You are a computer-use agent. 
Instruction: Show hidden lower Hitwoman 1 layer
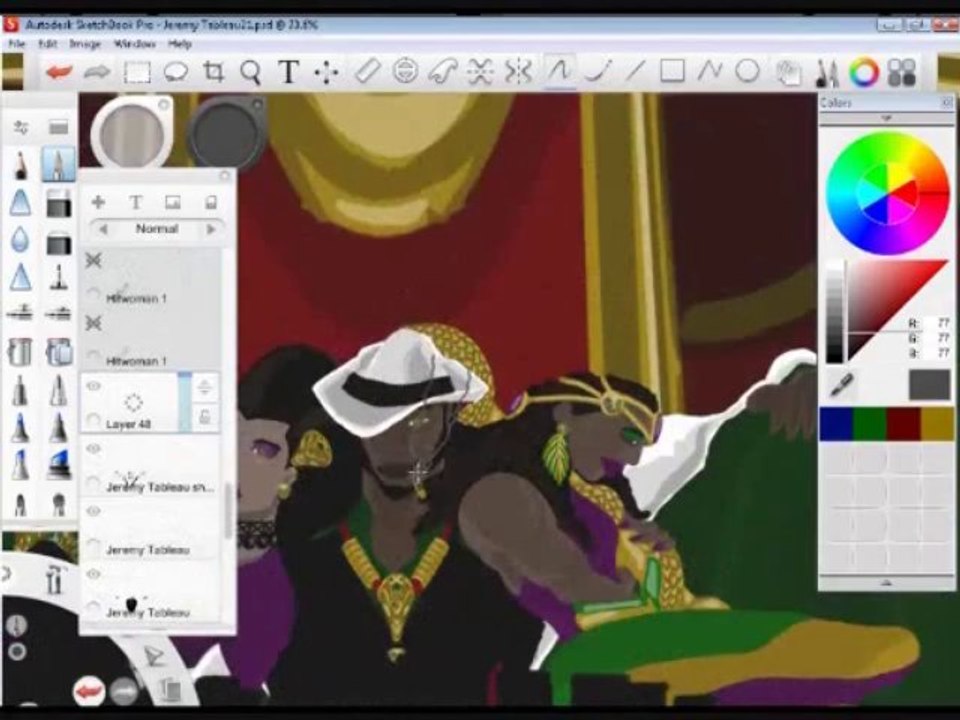click(93, 323)
